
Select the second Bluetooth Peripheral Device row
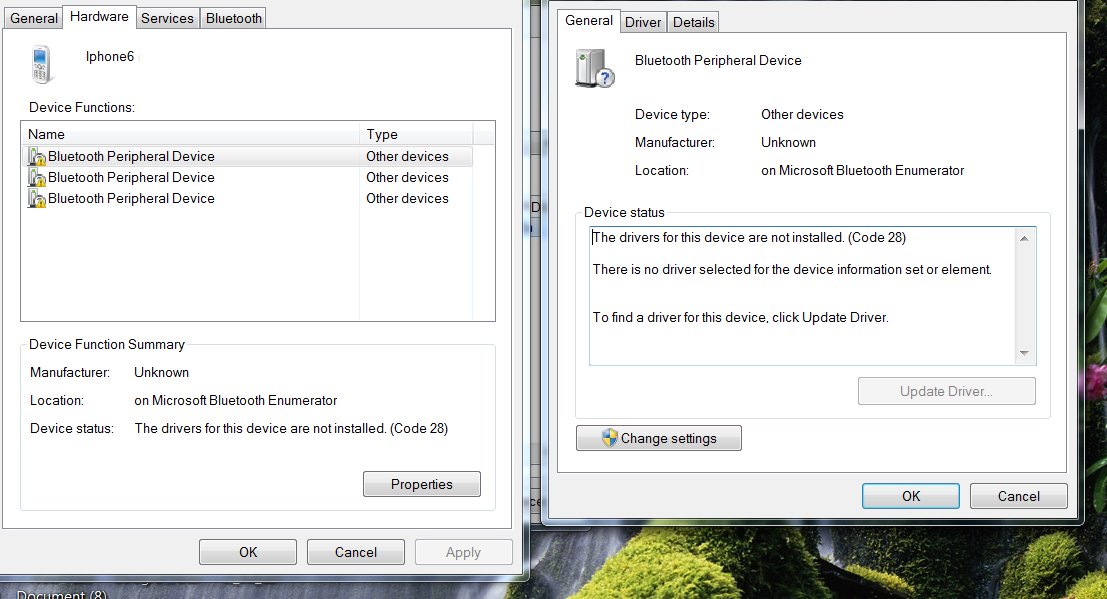click(x=247, y=177)
